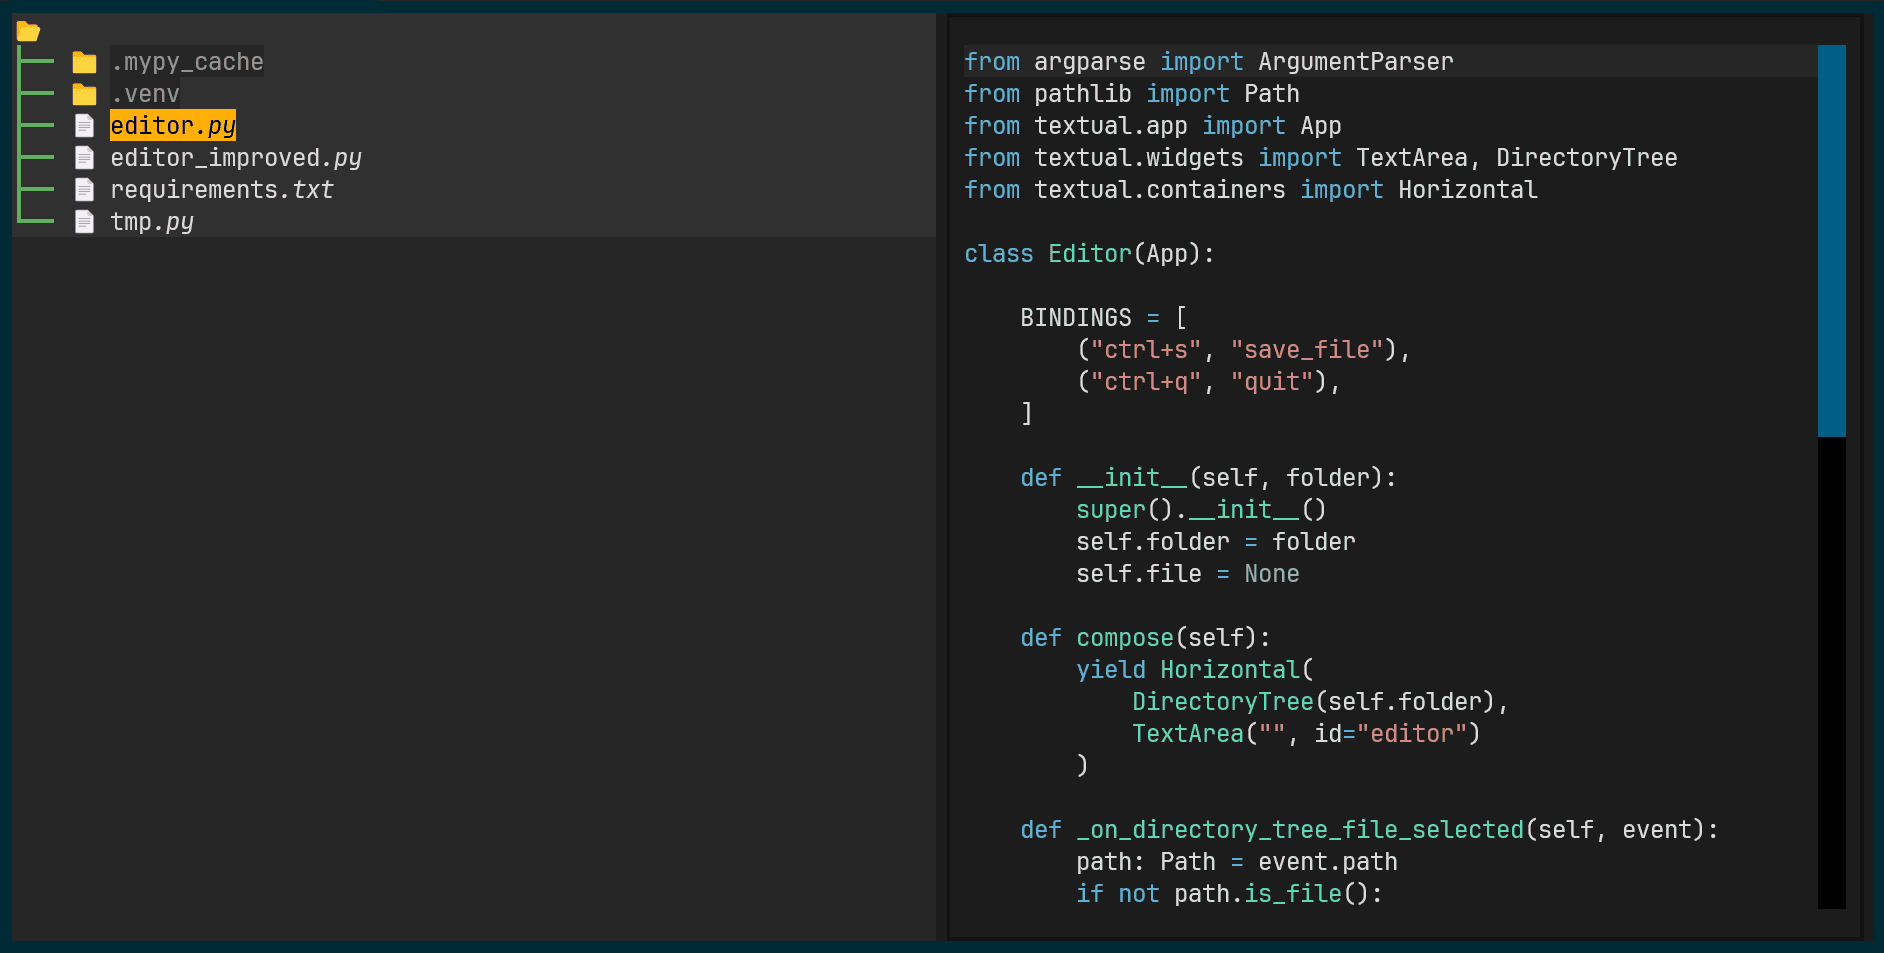
Task: Click the .venv folder icon
Action: pos(85,95)
